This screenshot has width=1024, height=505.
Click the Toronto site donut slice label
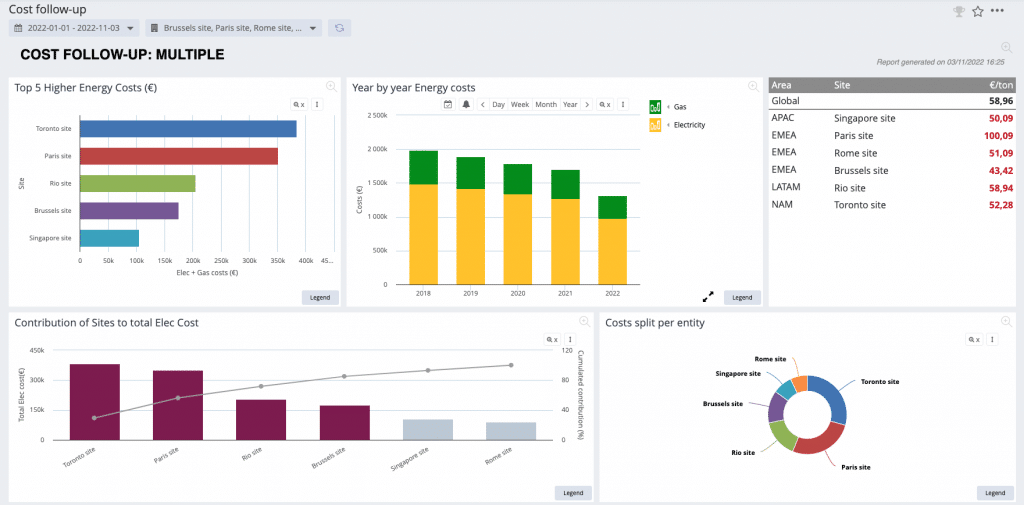point(880,382)
